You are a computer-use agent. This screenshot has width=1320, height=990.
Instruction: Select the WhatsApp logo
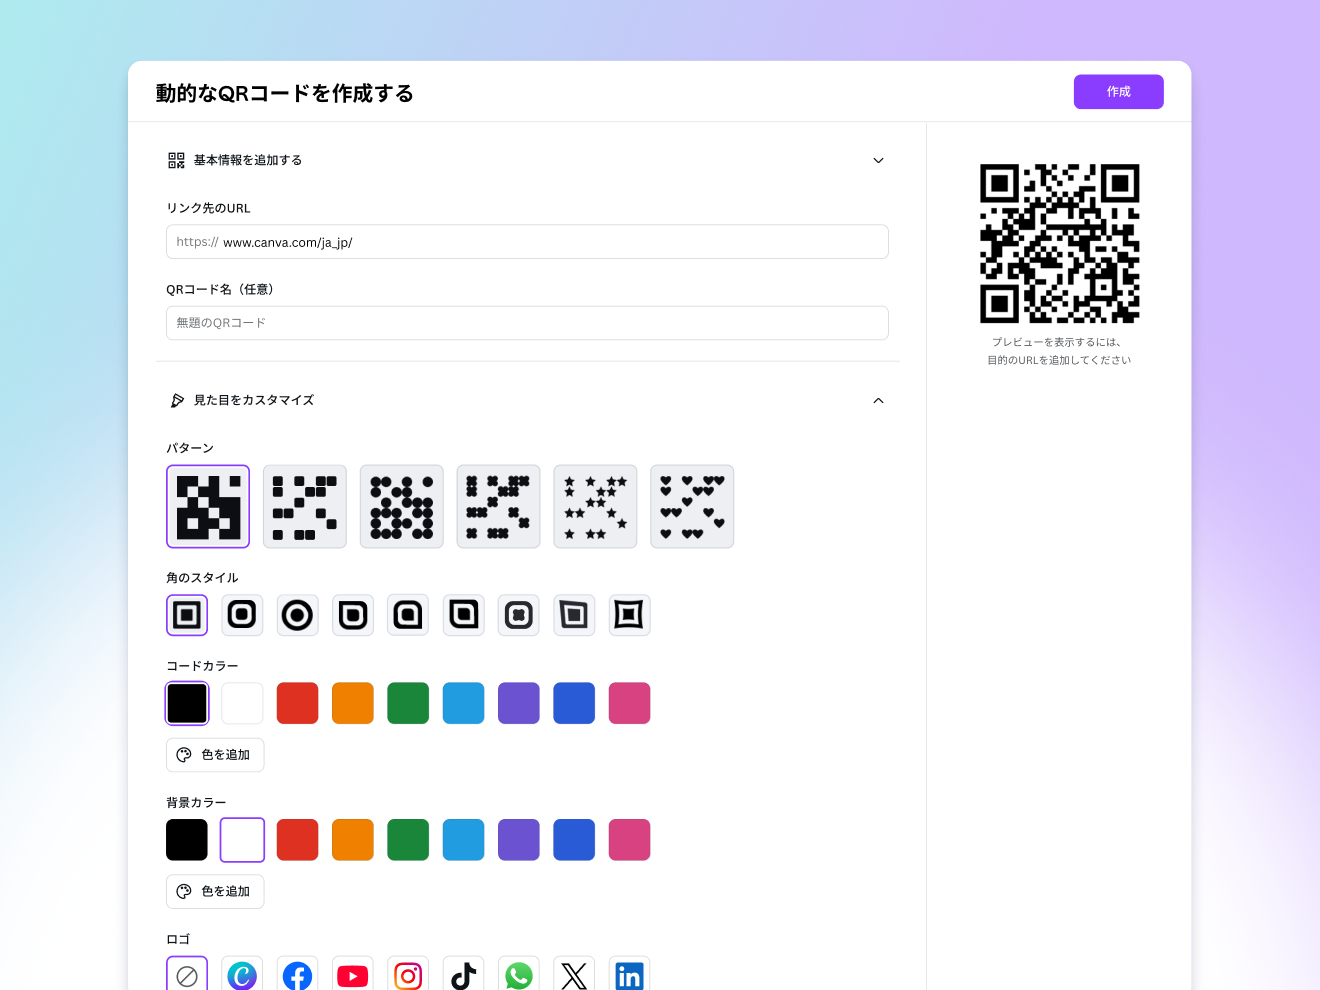(518, 975)
